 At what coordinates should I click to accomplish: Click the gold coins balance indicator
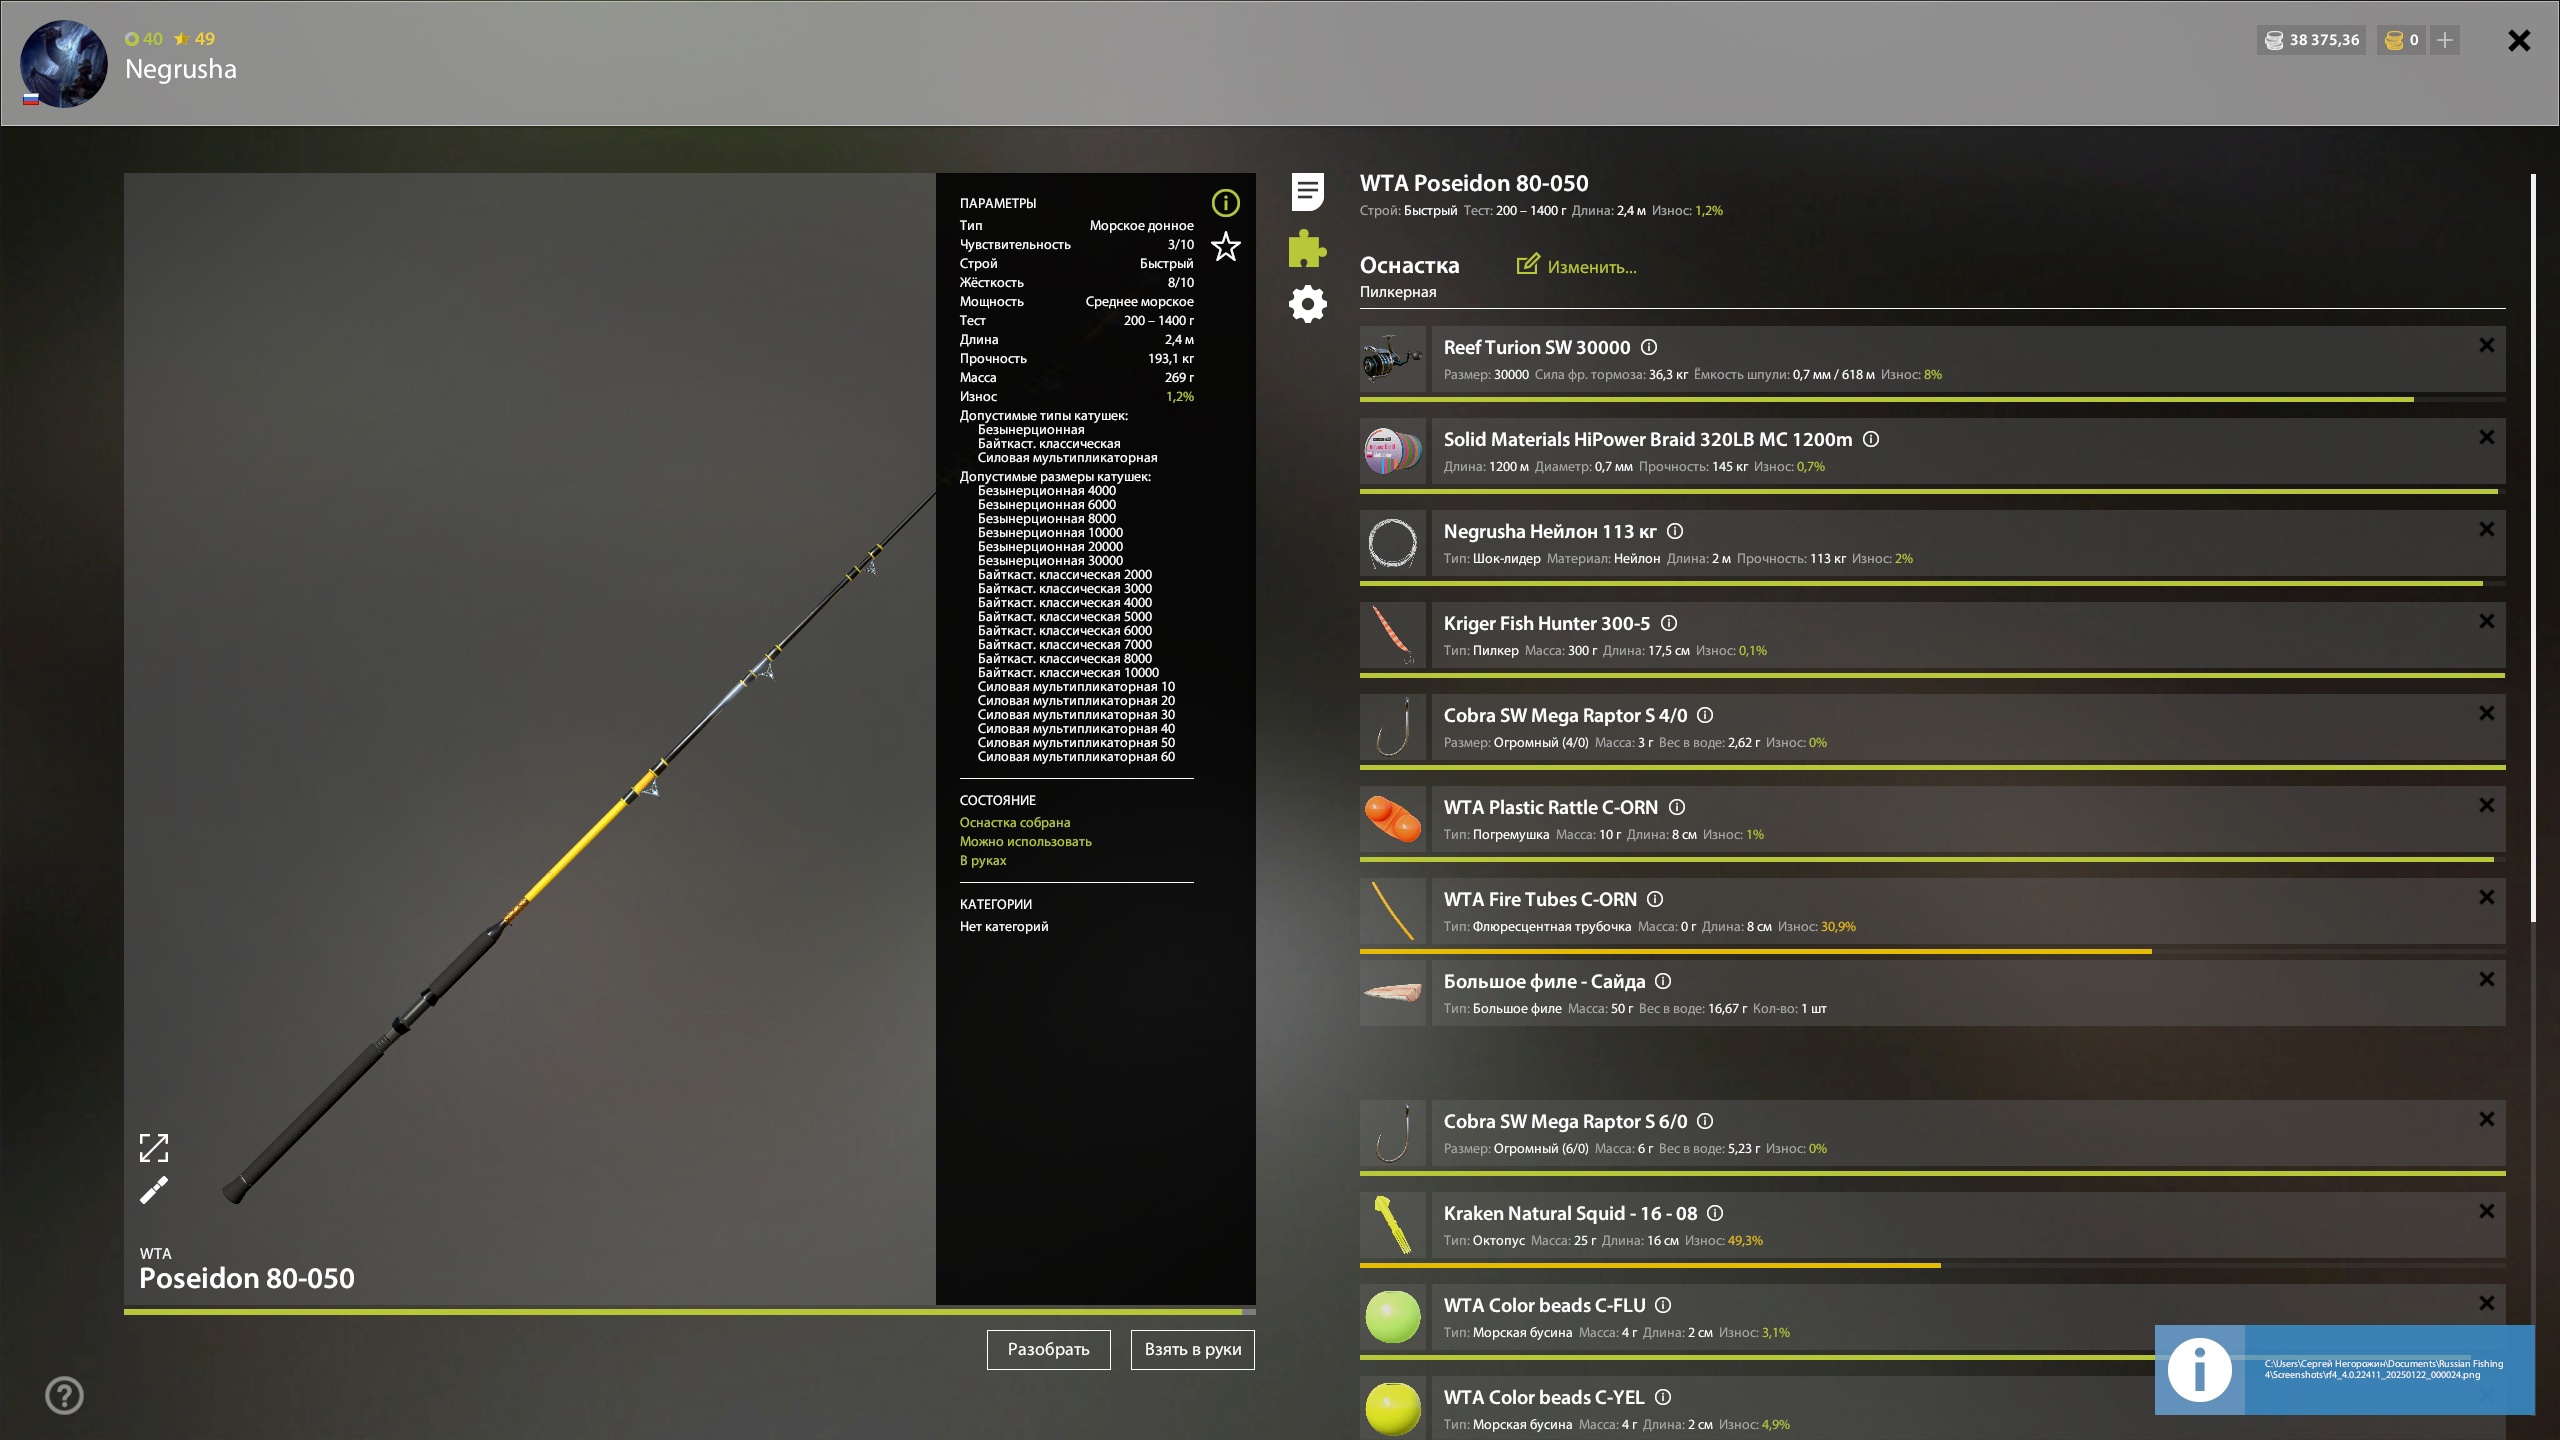pos(2401,40)
